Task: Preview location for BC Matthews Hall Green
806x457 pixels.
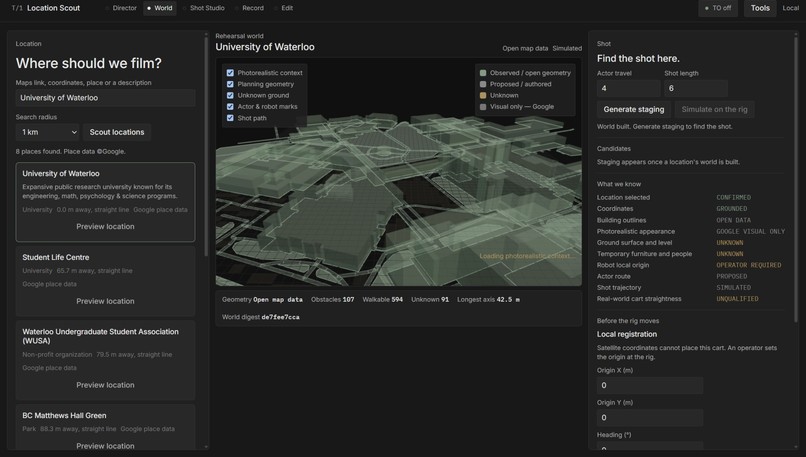Action: (x=105, y=446)
